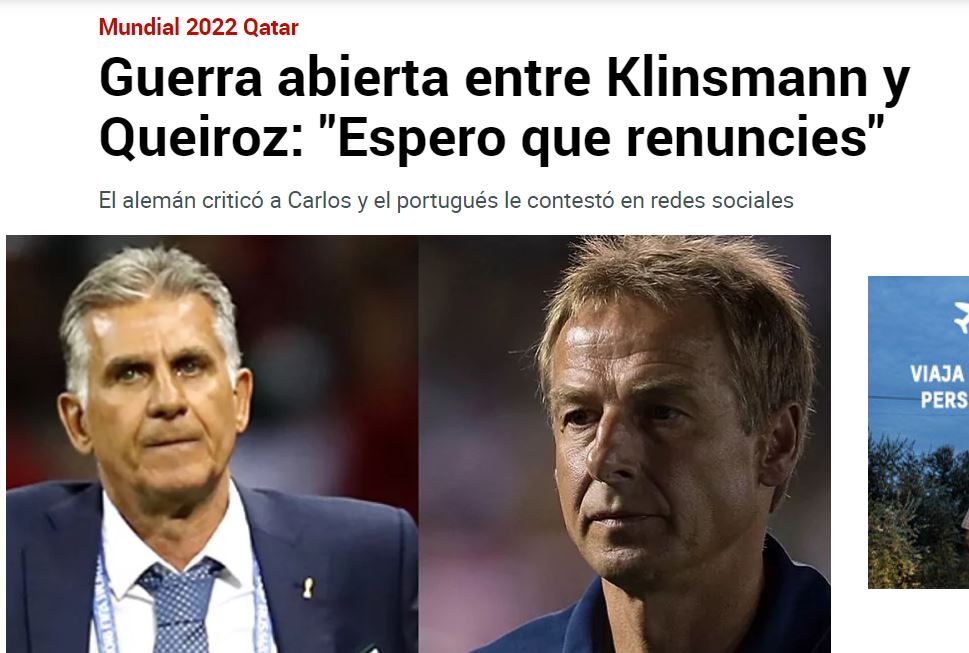Click the trees image area of the ad
Image resolution: width=969 pixels, height=653 pixels.
click(x=918, y=513)
